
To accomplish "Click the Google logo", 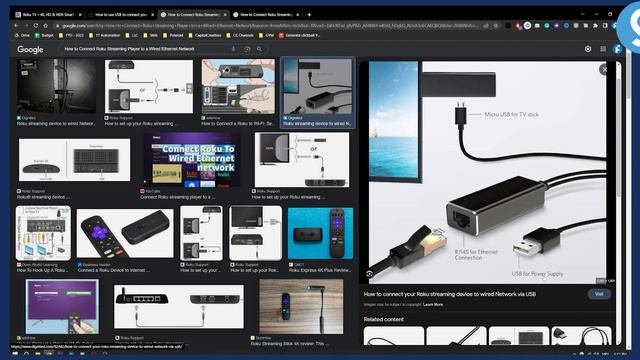I will tap(30, 49).
